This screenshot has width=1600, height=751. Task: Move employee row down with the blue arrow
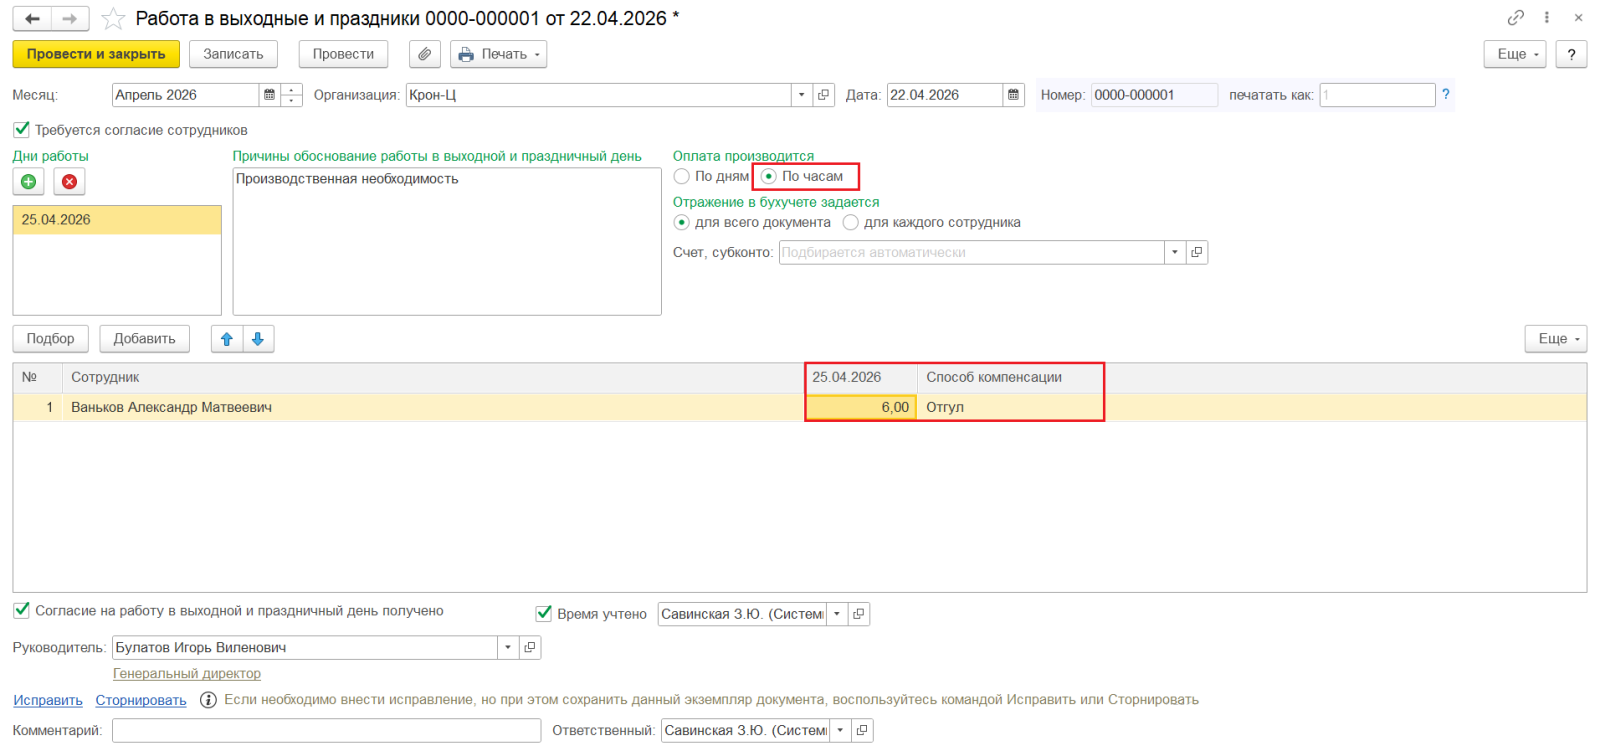tap(258, 339)
